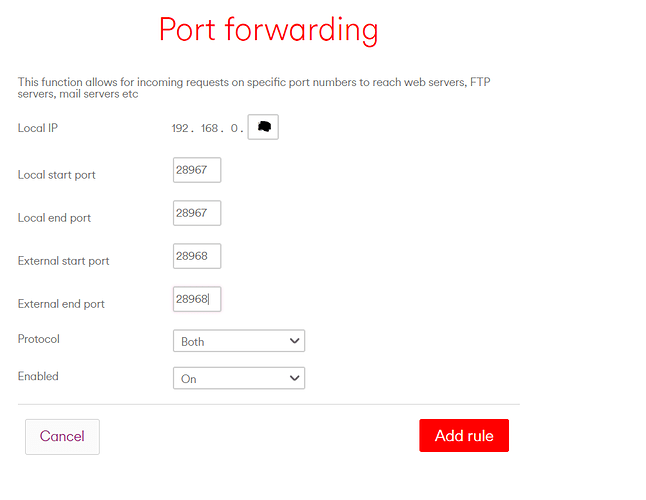Click the Local end port field
This screenshot has width=646, height=500.
click(x=197, y=213)
